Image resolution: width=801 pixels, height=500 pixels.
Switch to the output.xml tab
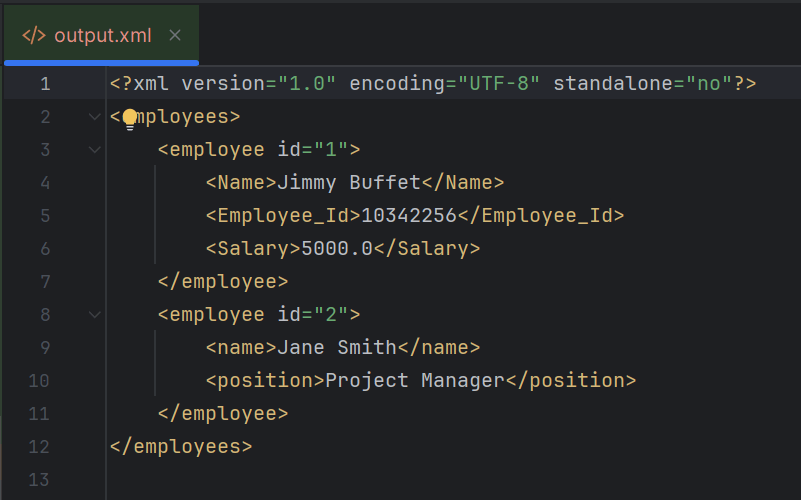tap(102, 35)
